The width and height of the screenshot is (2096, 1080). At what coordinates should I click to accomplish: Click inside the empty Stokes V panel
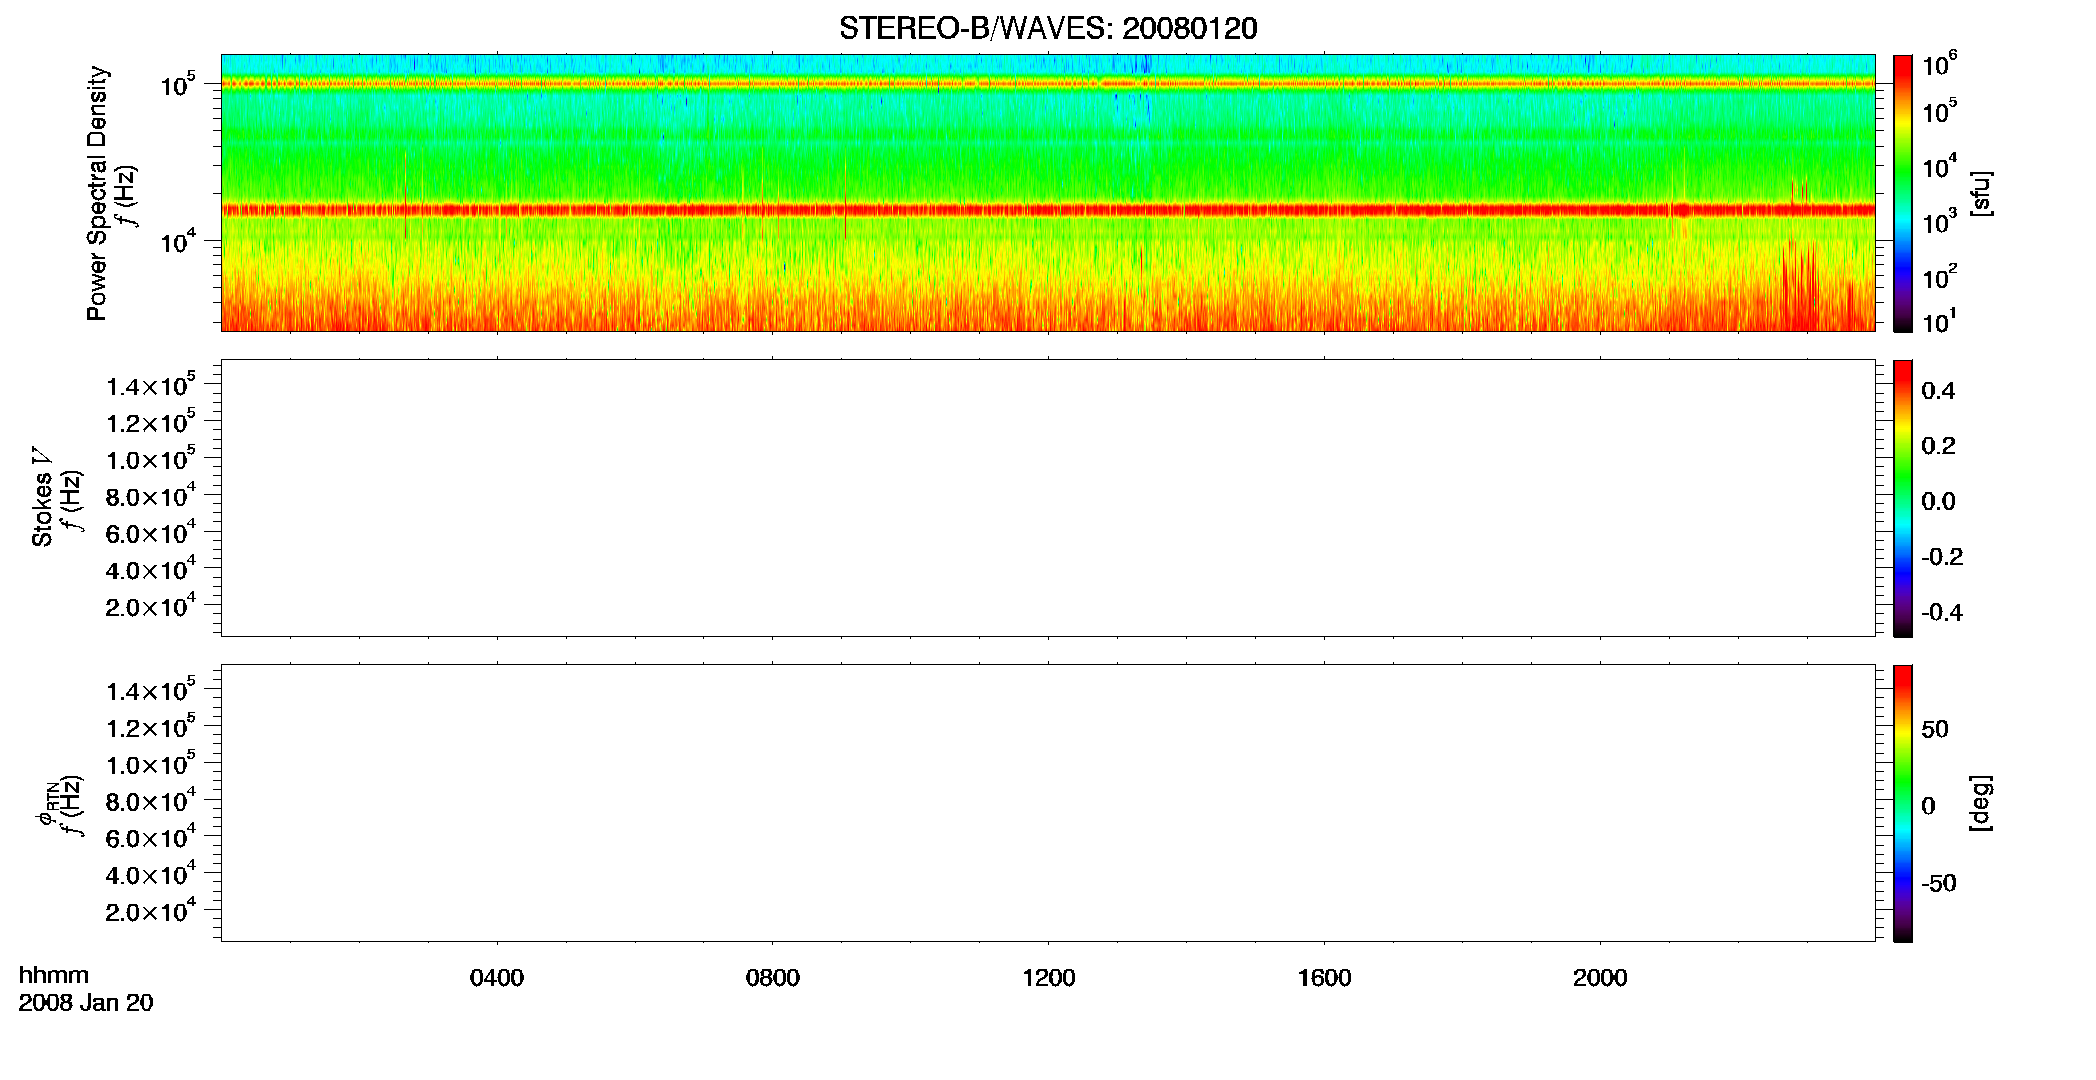1048,498
